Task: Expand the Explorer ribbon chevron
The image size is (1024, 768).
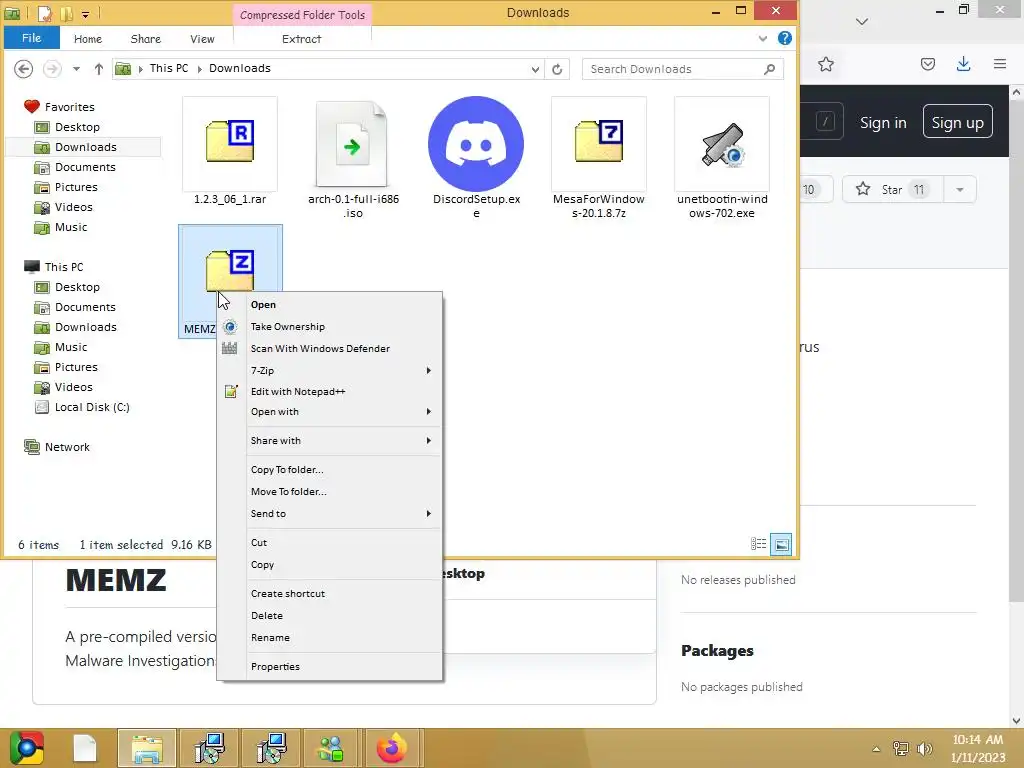Action: pyautogui.click(x=763, y=39)
